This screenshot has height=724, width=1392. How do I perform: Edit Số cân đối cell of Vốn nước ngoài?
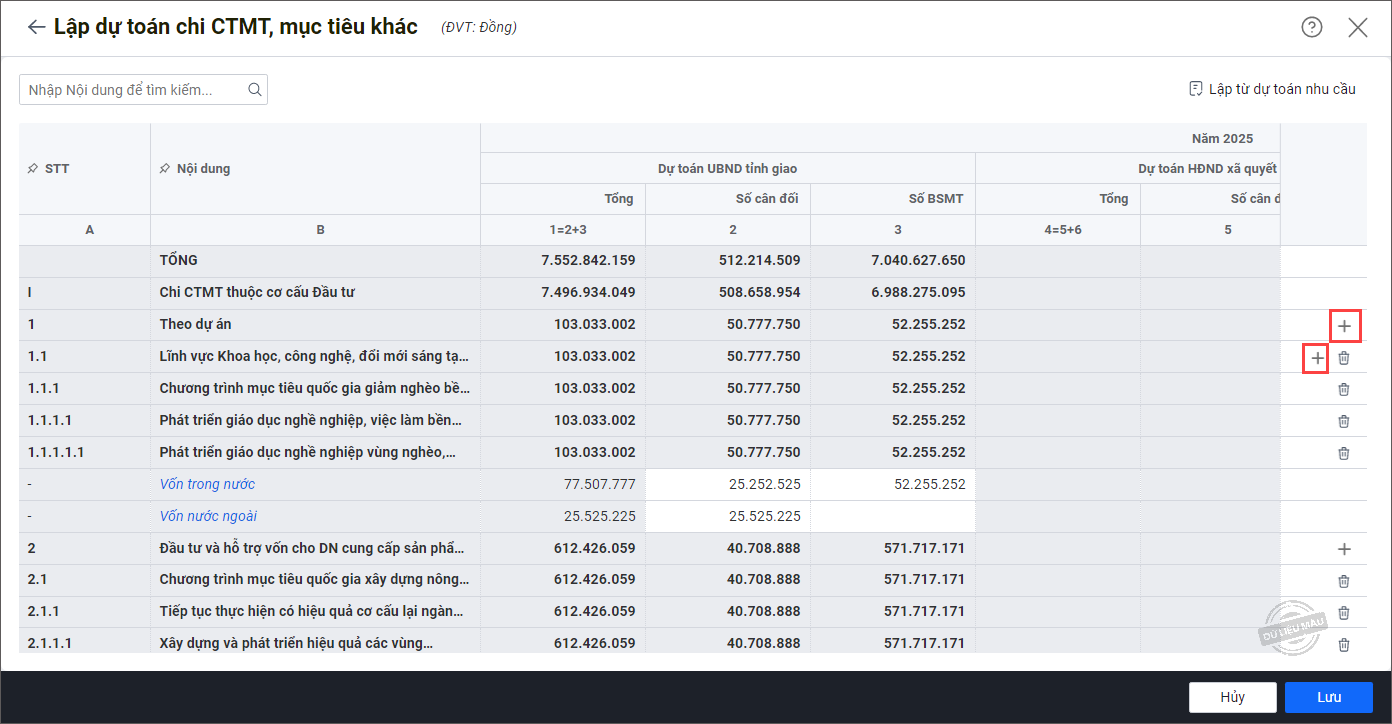(x=727, y=517)
